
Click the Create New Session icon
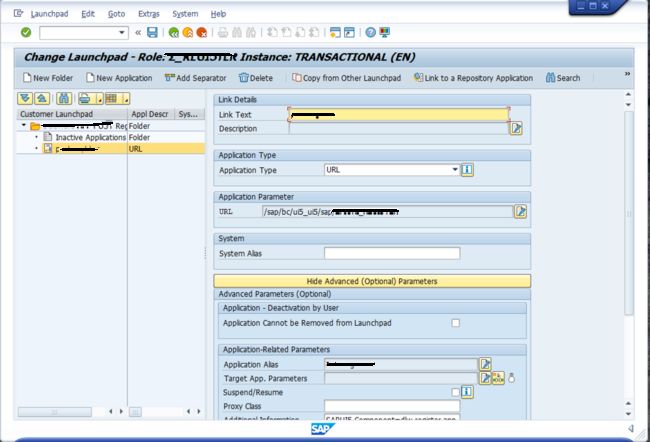click(335, 32)
